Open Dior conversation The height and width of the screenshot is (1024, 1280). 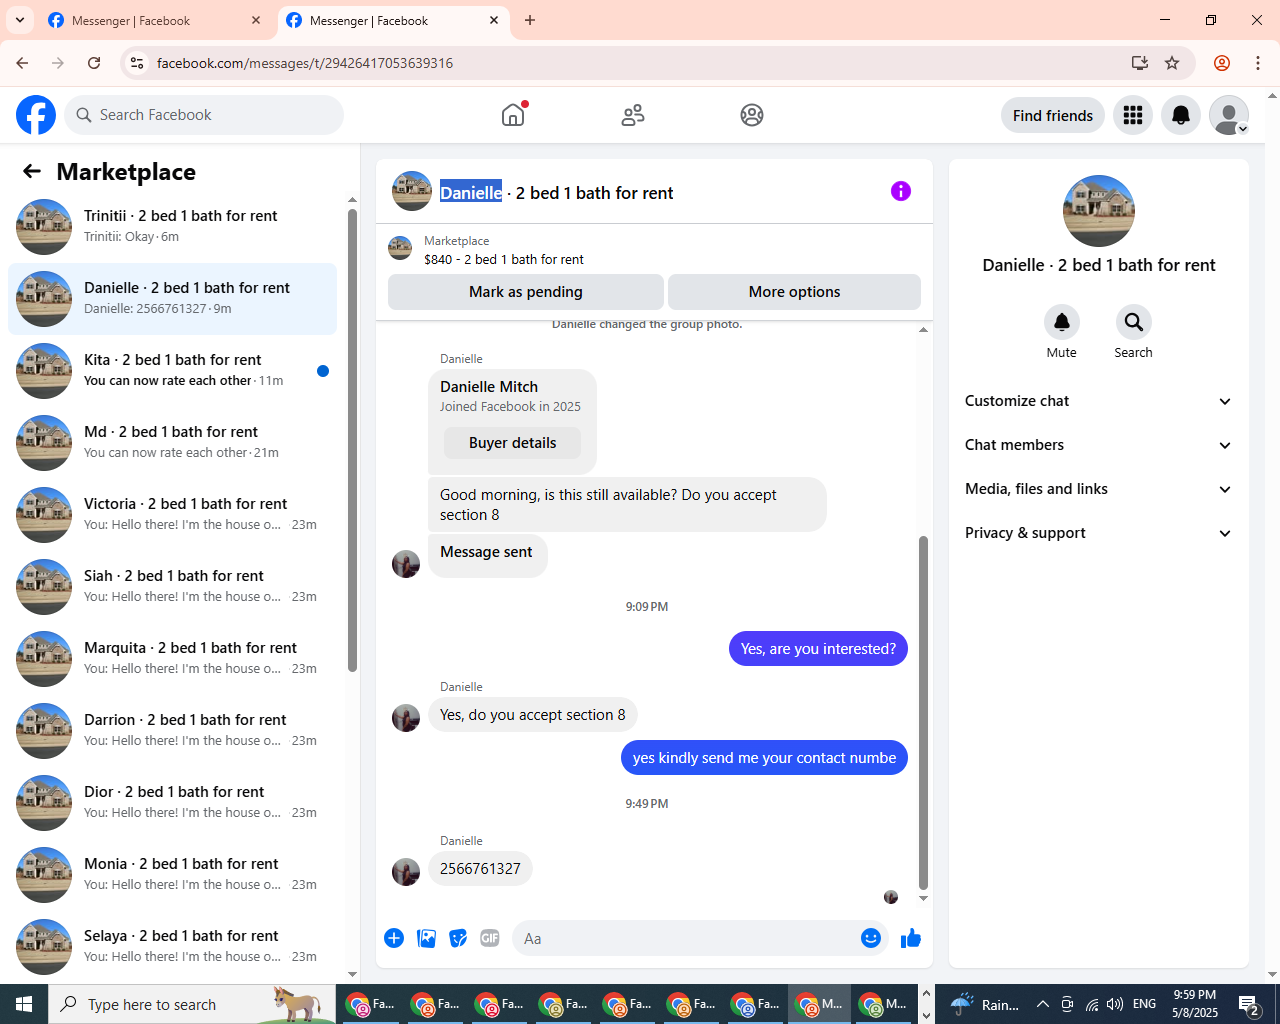click(172, 803)
